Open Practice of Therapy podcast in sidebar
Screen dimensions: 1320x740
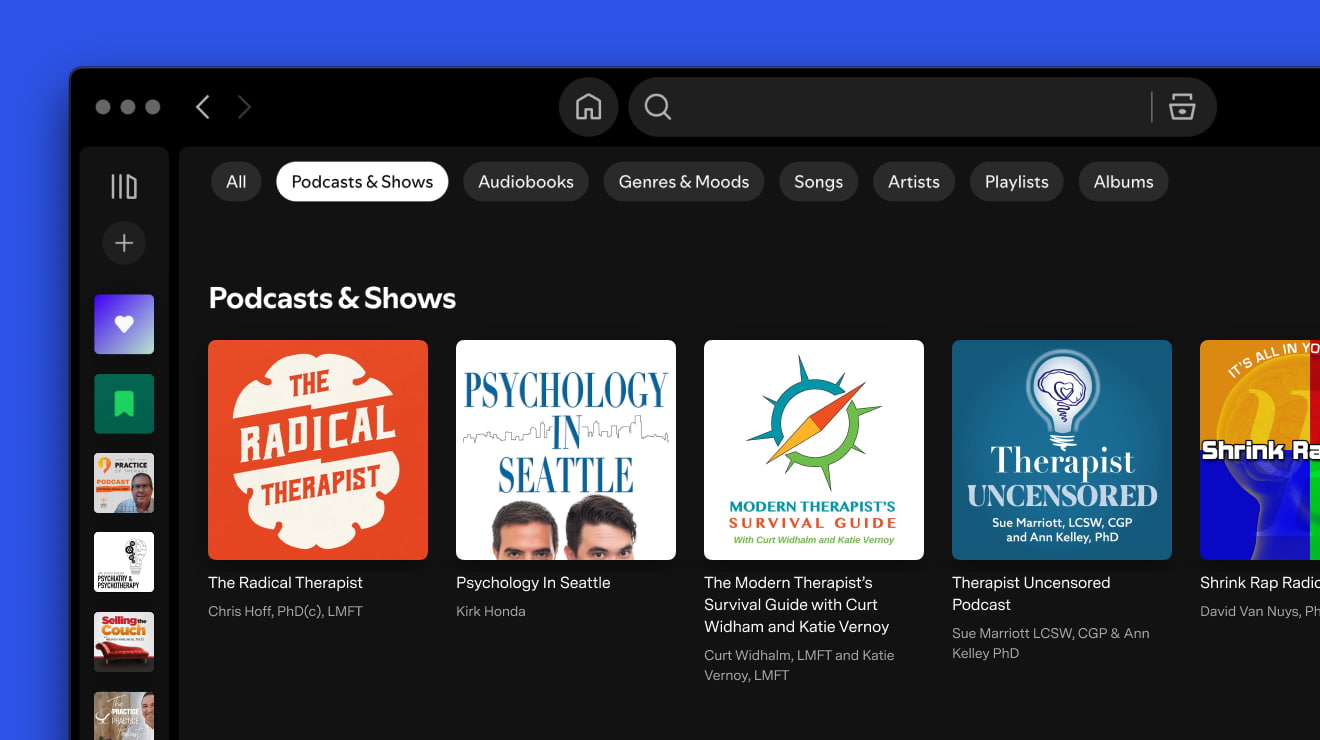pyautogui.click(x=124, y=483)
